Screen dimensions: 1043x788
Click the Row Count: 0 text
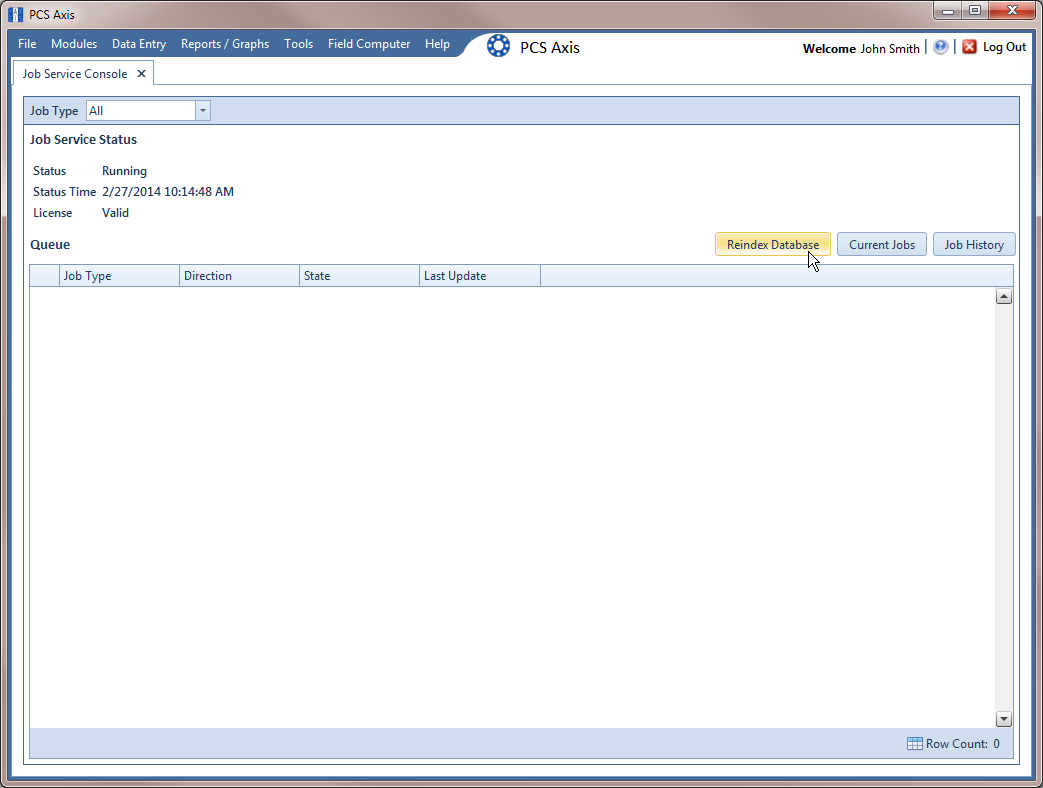point(963,743)
